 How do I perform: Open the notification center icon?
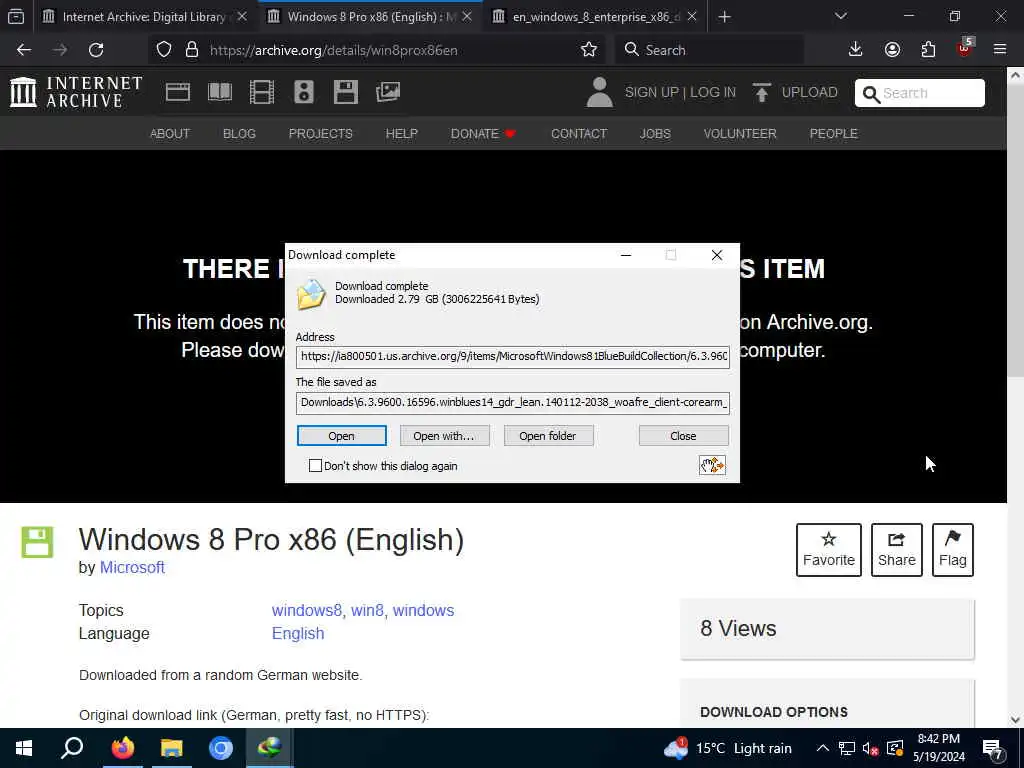[992, 748]
